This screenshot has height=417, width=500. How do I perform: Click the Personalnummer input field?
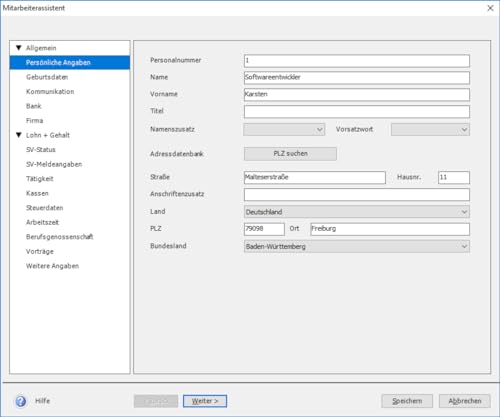[x=357, y=61]
